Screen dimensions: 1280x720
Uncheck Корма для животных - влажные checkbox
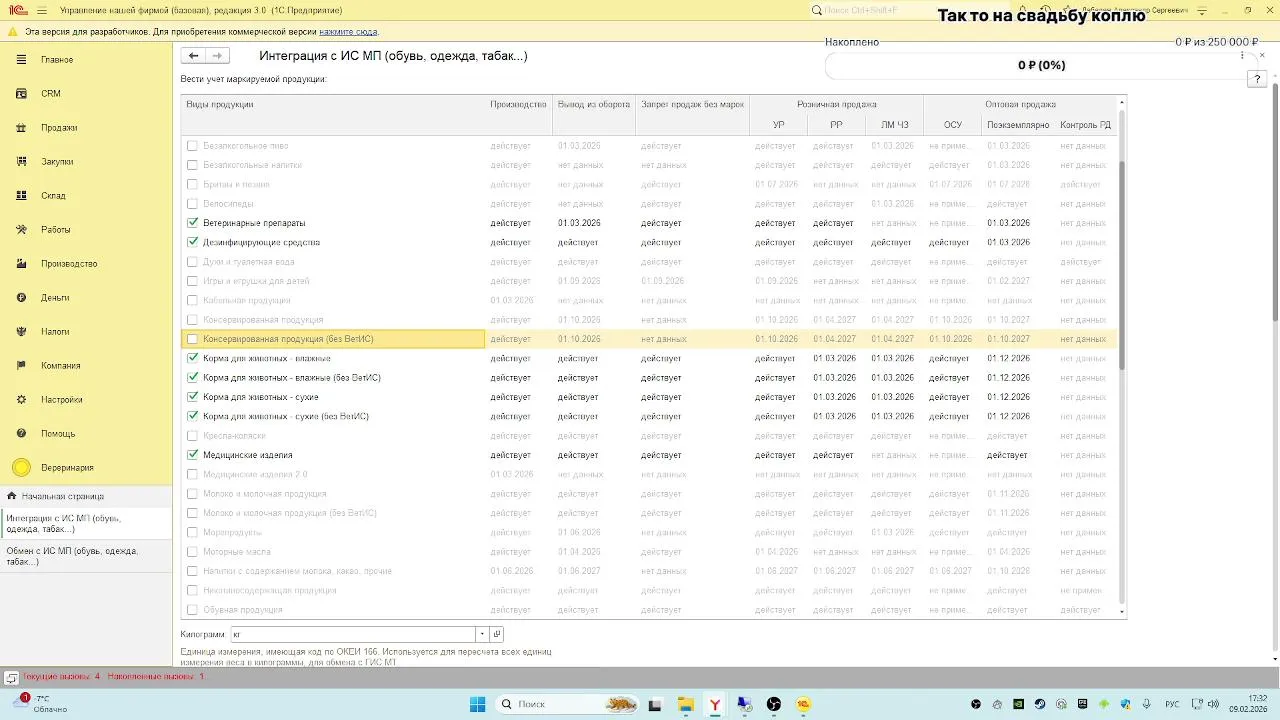pos(193,358)
